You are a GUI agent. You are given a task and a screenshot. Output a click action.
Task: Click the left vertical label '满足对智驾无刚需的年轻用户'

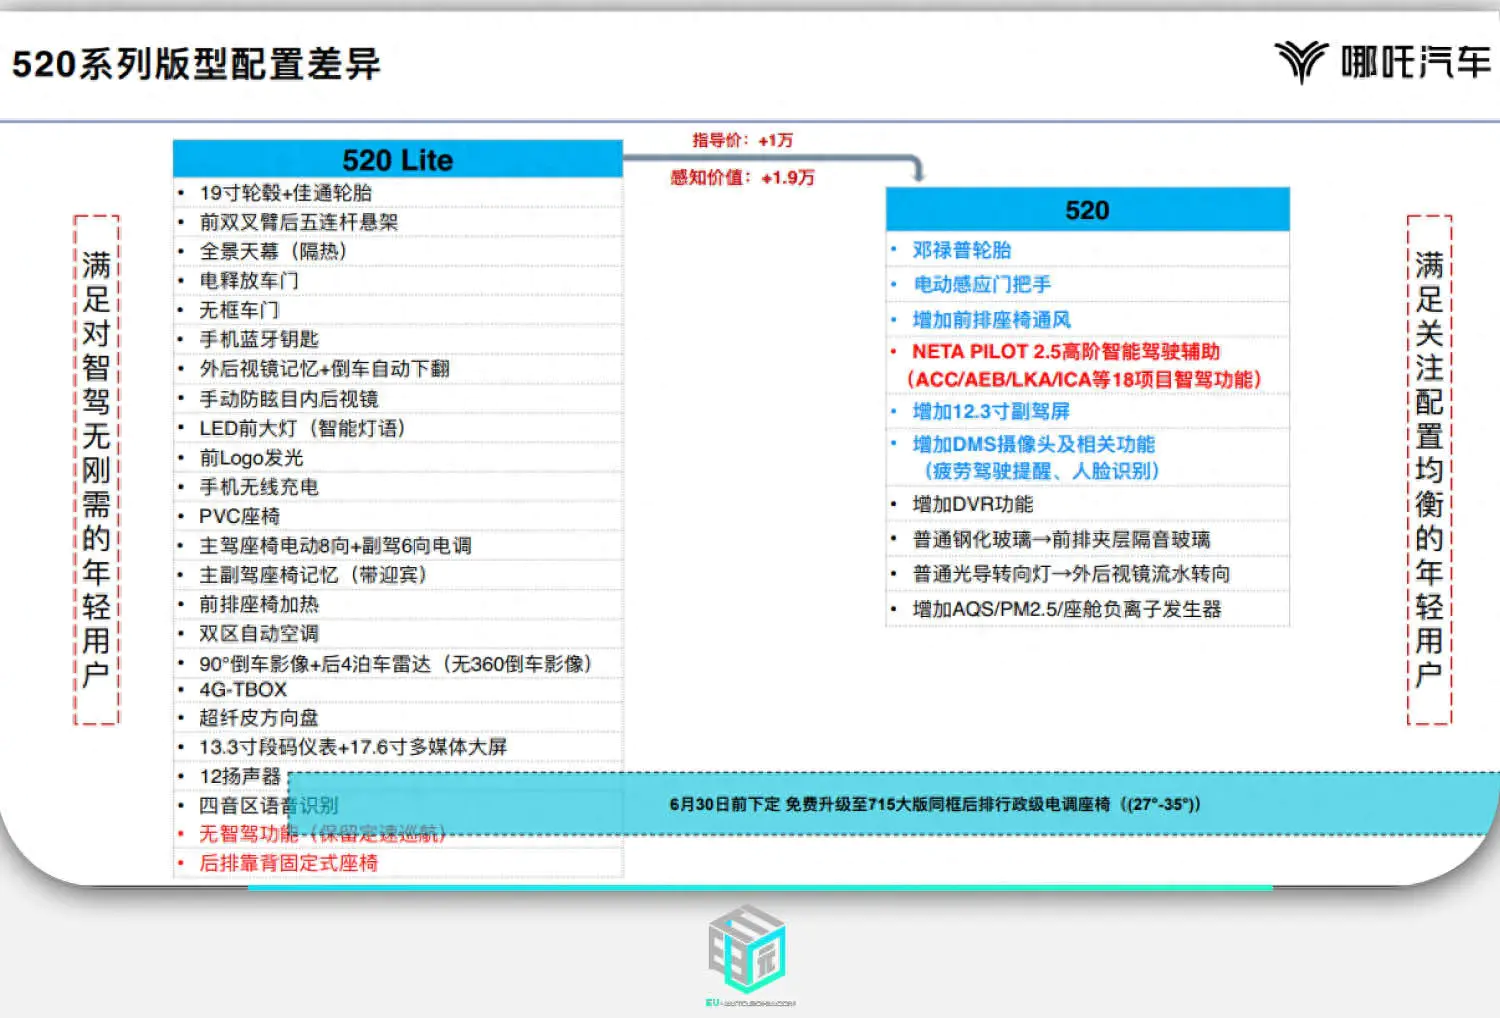click(96, 470)
